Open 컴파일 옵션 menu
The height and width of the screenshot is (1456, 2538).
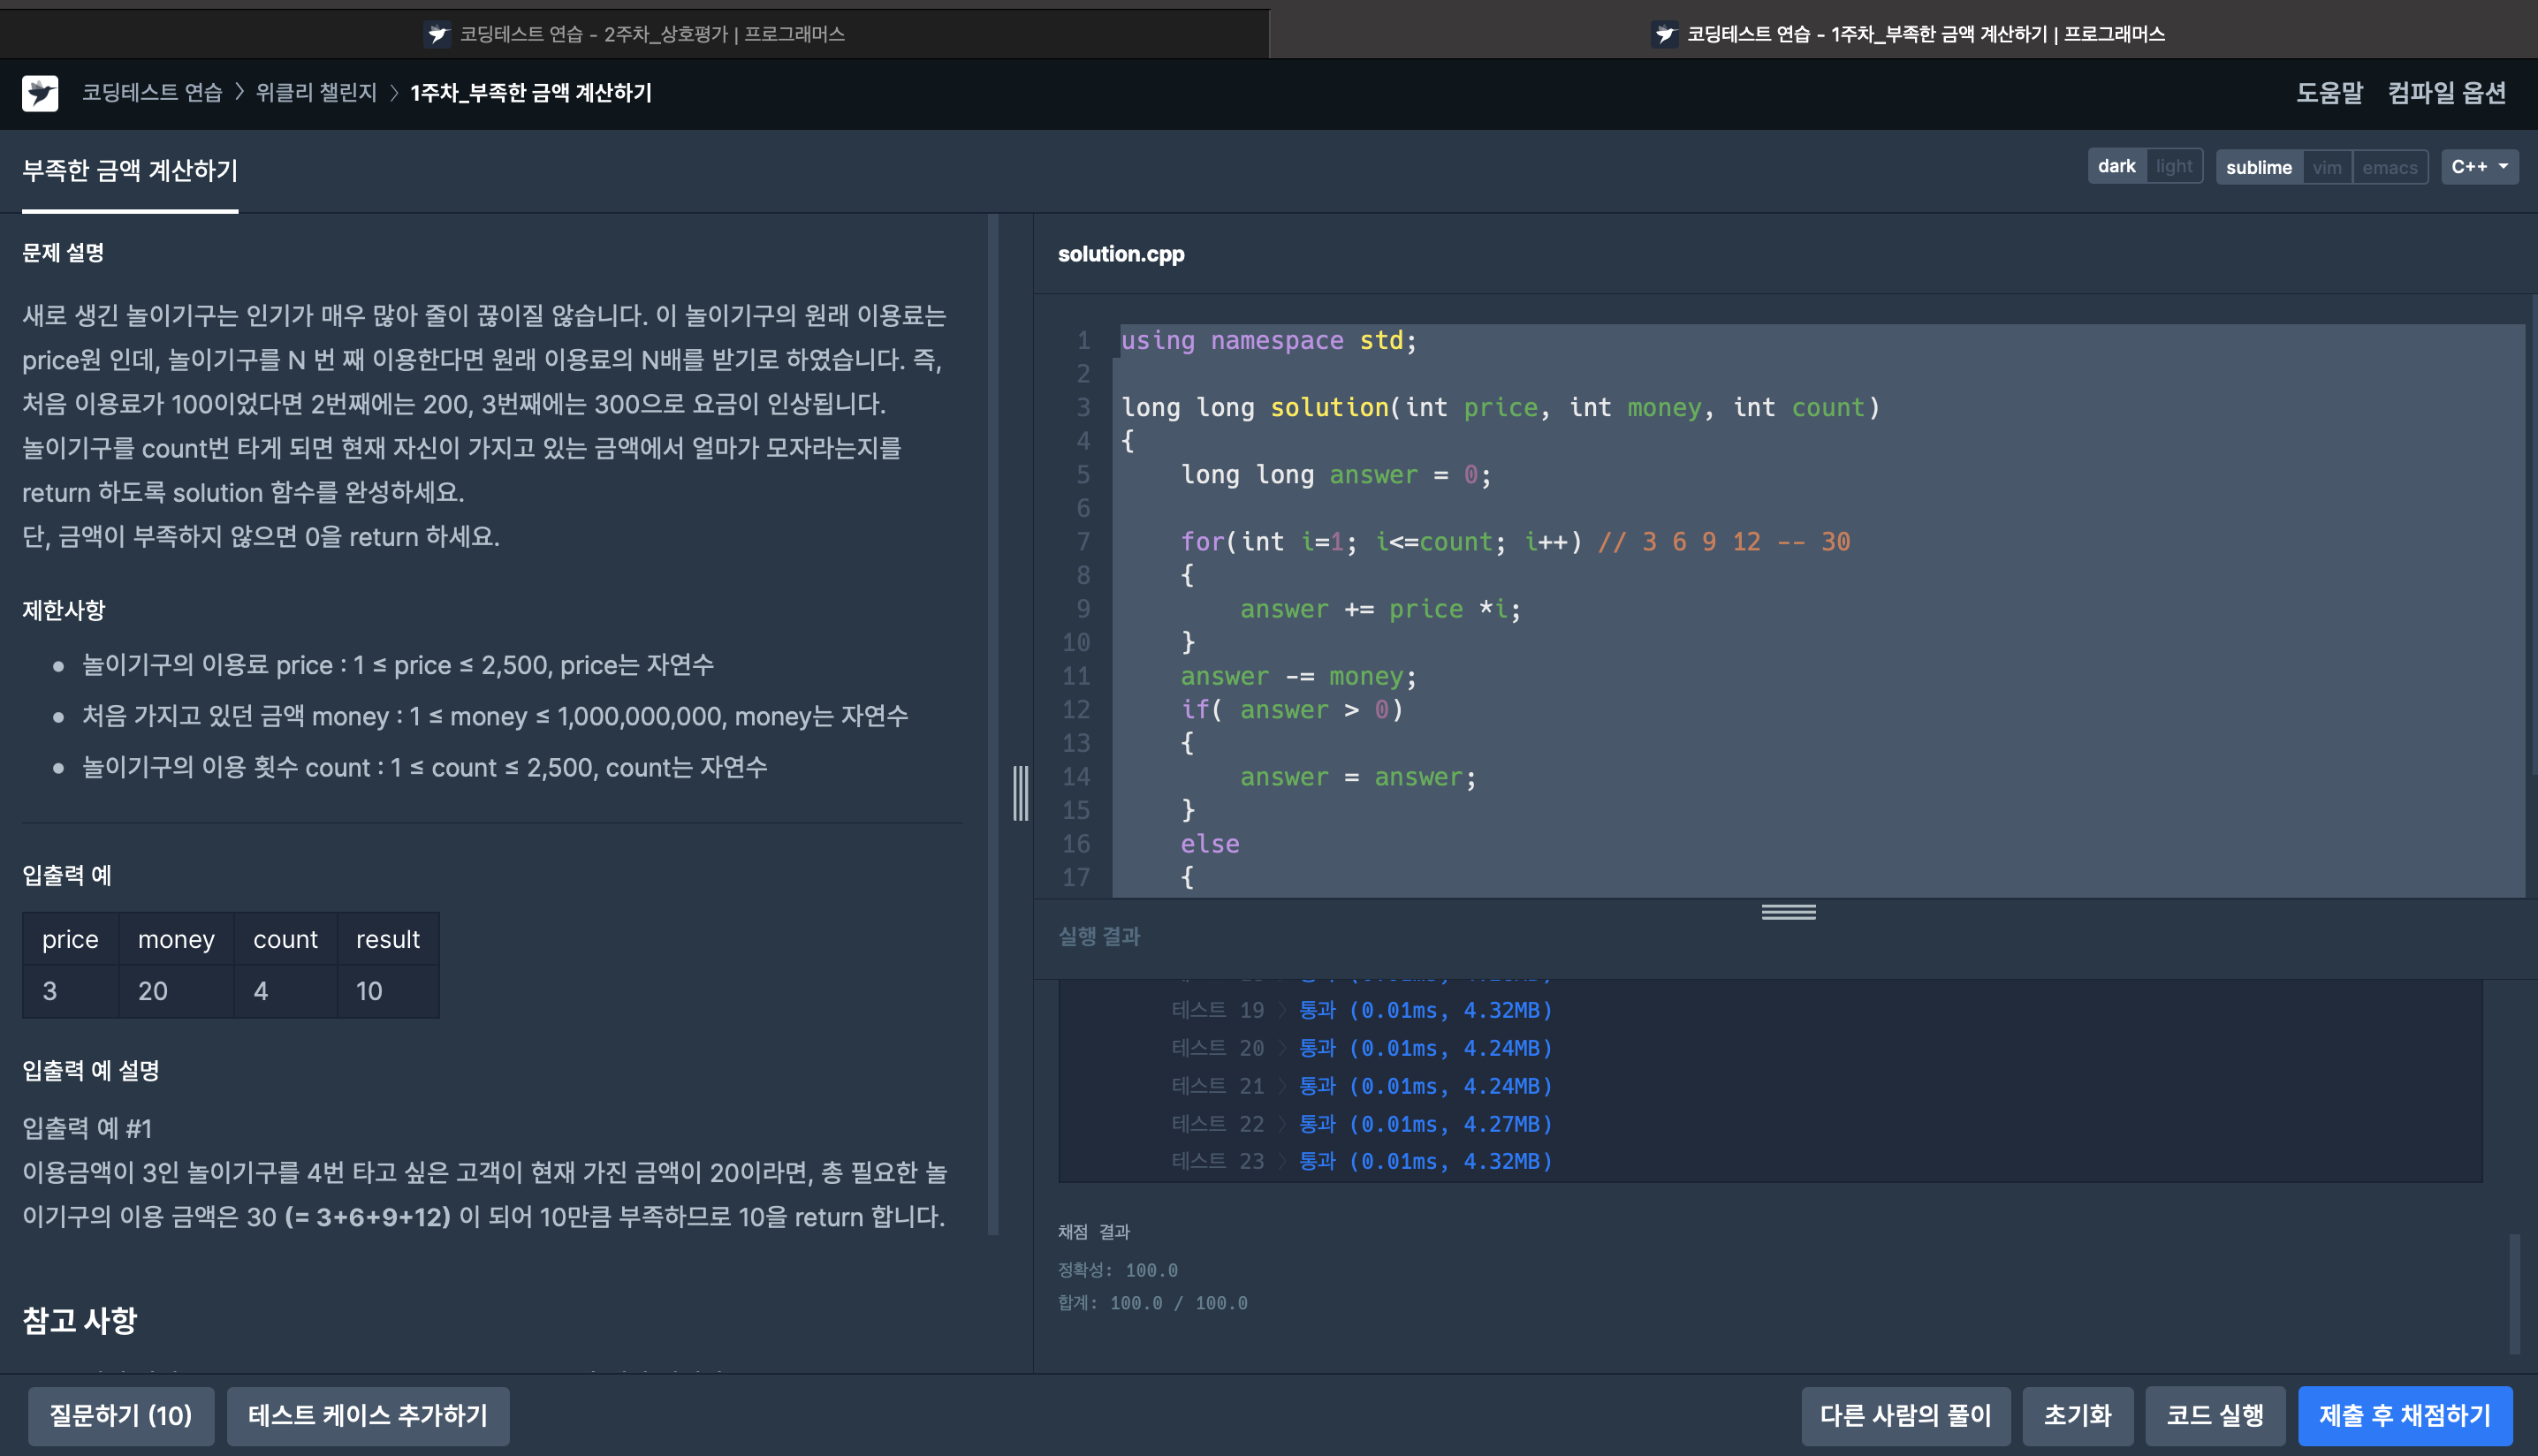tap(2446, 93)
